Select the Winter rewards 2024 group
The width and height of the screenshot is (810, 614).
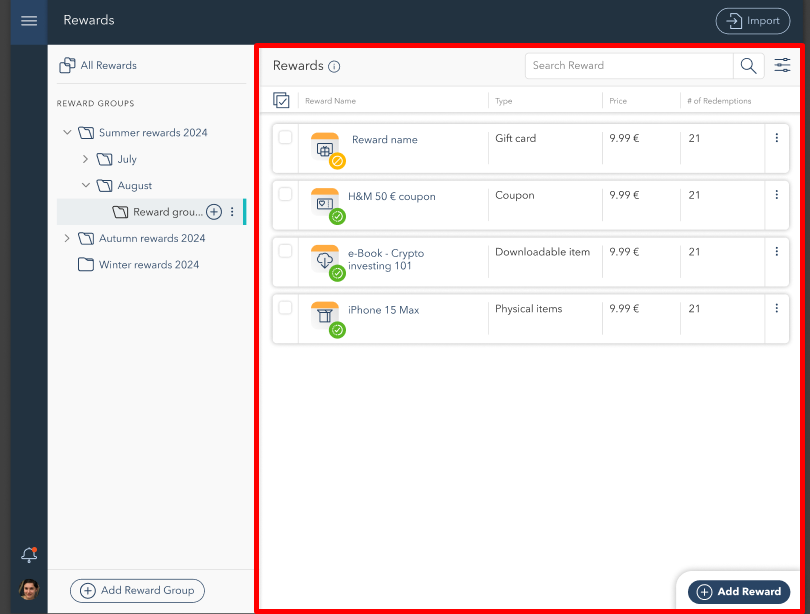(x=138, y=265)
